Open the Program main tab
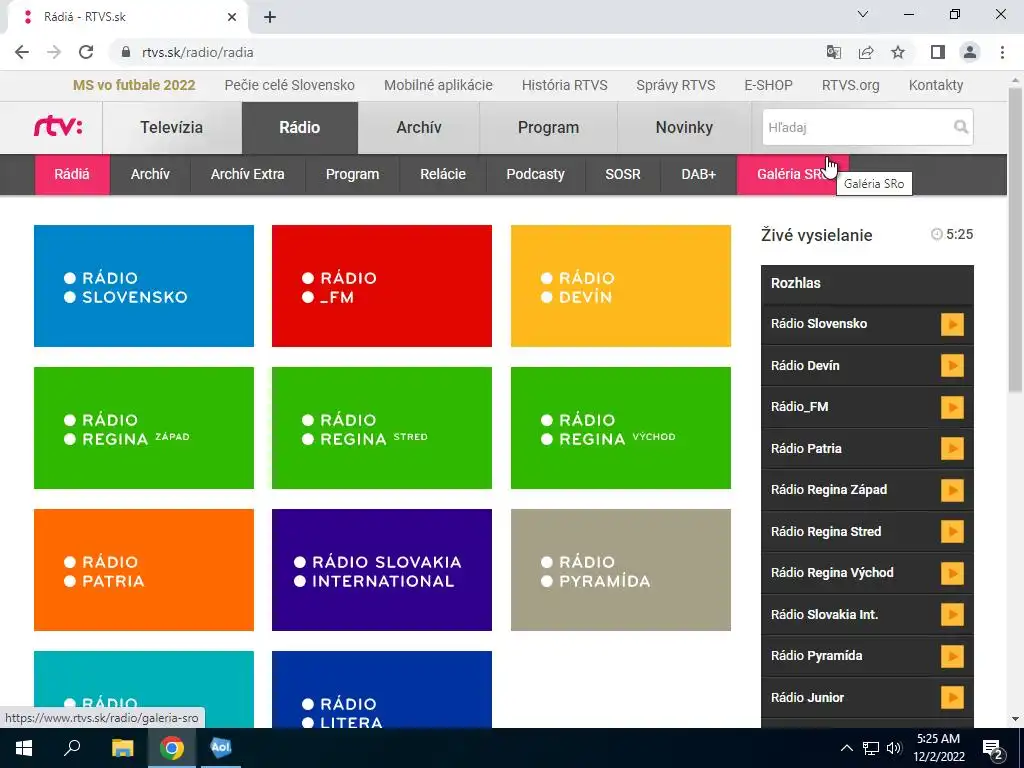The image size is (1024, 768). (549, 127)
